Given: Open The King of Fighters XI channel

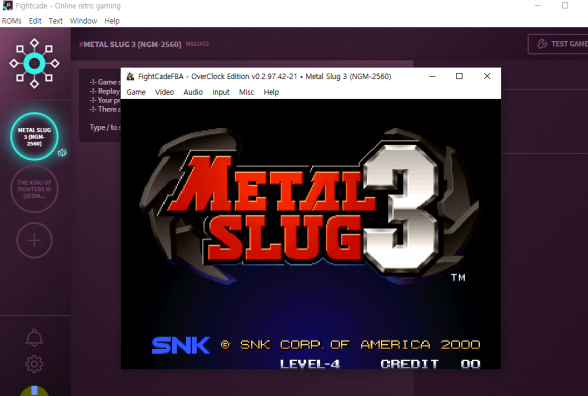Looking at the screenshot, I should (x=34, y=189).
